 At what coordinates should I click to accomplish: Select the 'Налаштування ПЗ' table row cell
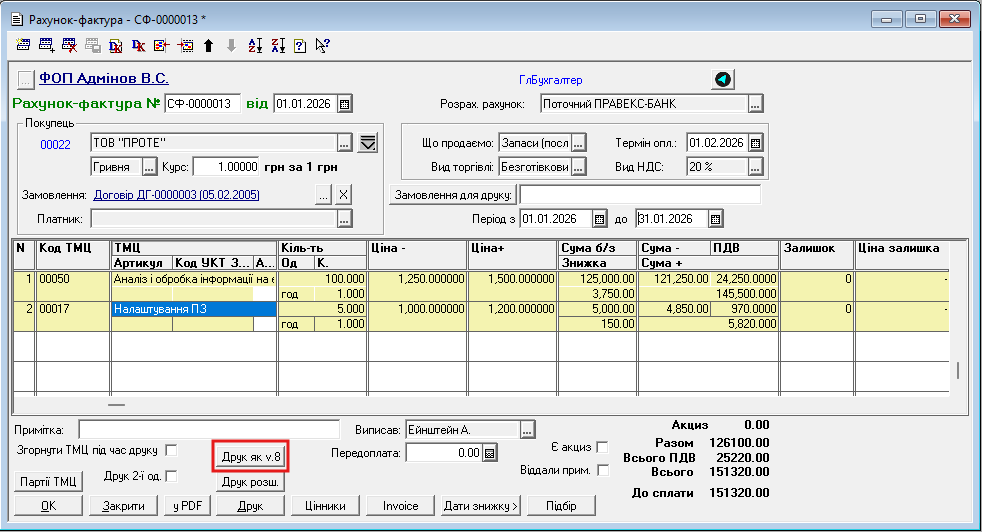(x=180, y=310)
